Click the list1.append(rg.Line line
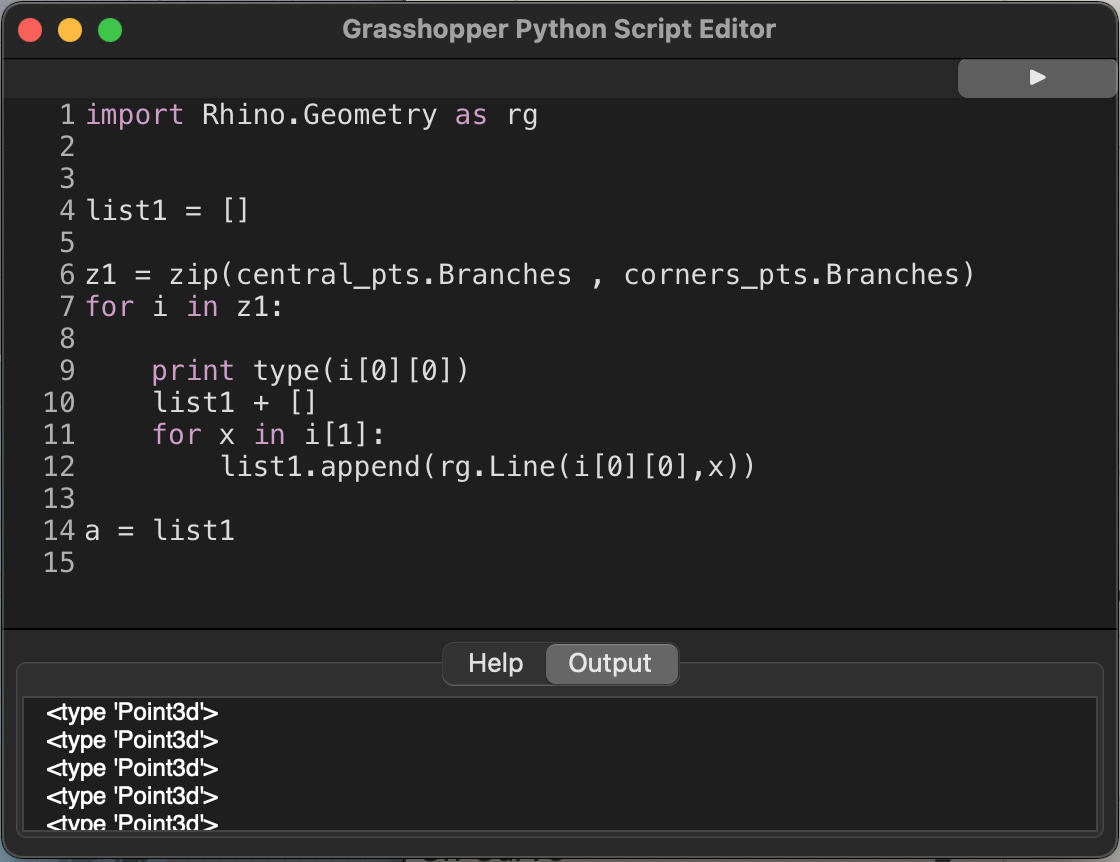Viewport: 1120px width, 862px height. [487, 466]
